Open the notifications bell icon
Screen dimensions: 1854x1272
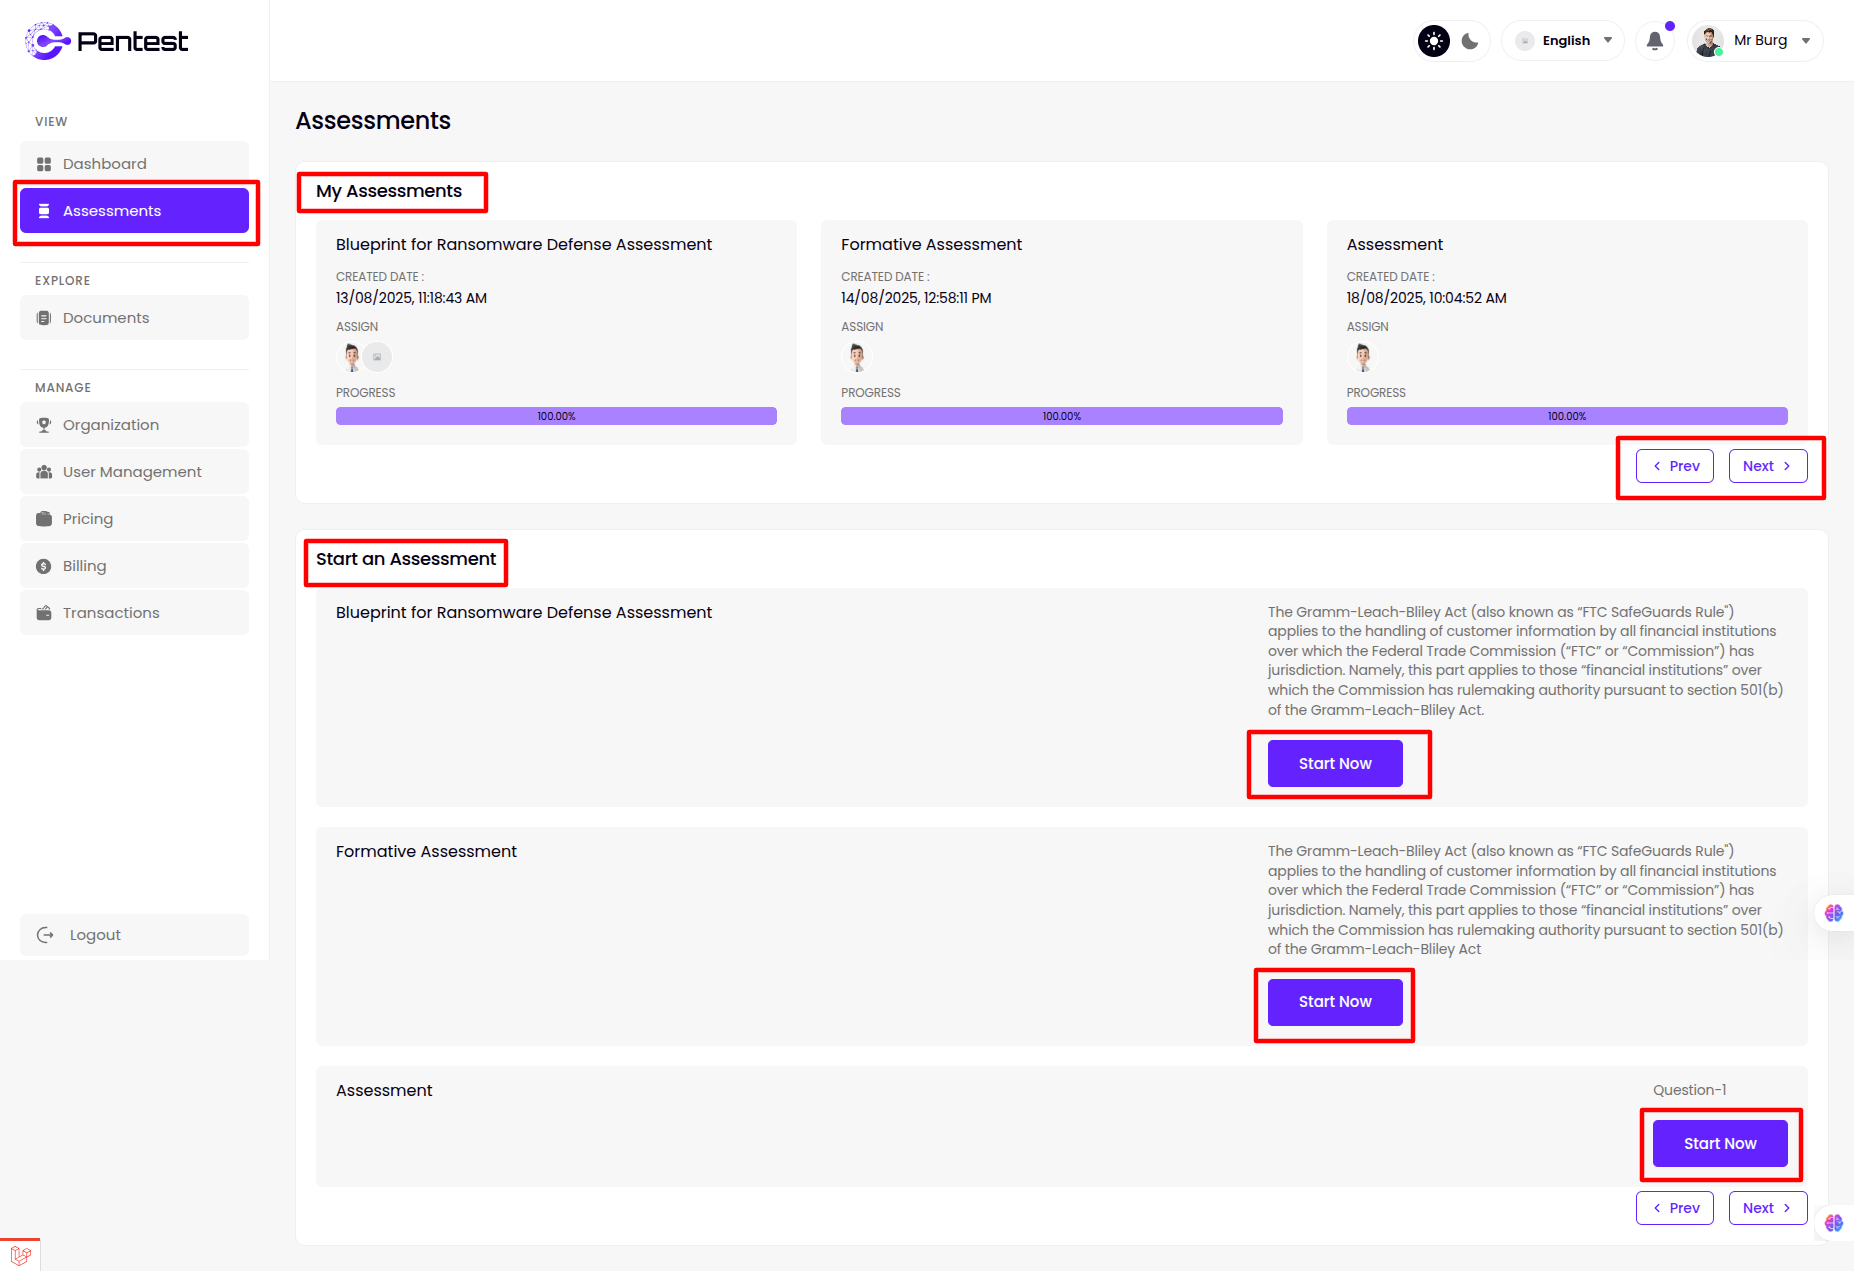point(1655,41)
